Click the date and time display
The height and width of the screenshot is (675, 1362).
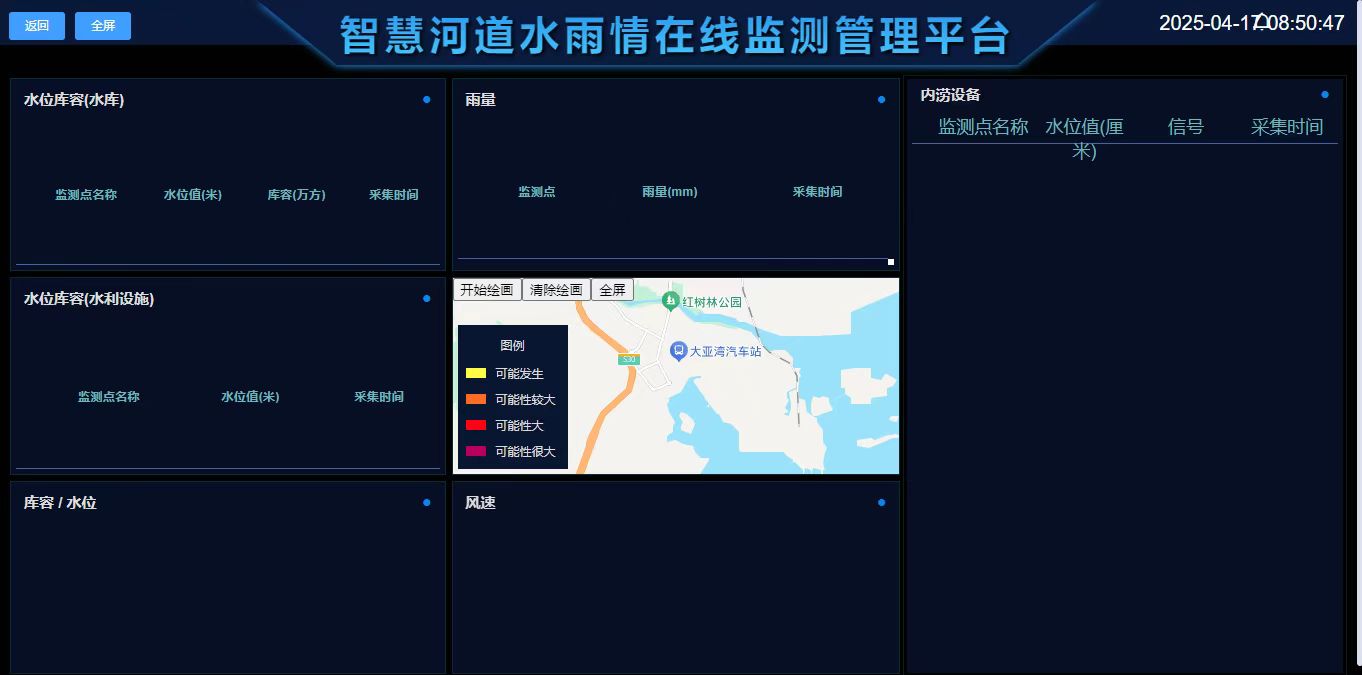coord(1252,23)
